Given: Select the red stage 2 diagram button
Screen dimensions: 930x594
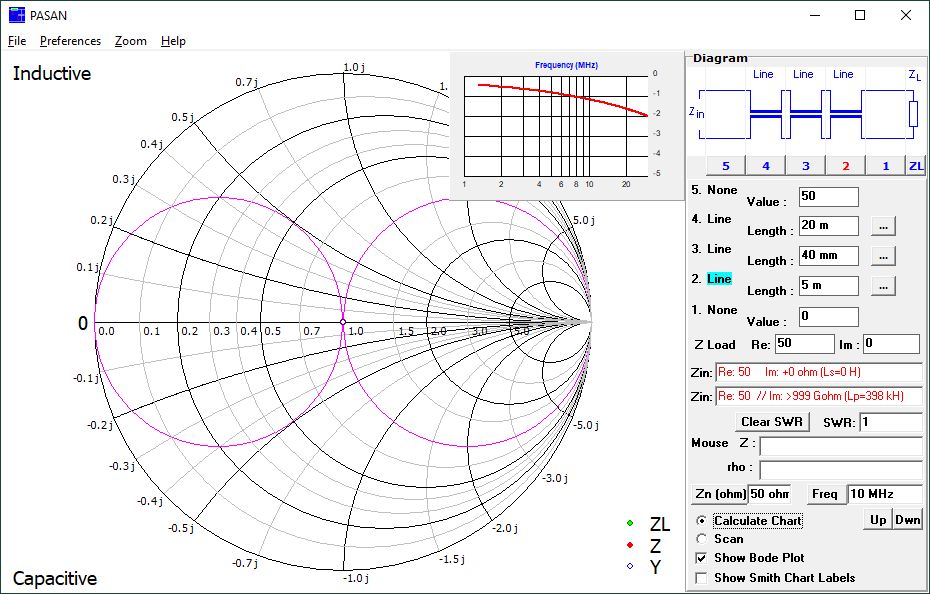Looking at the screenshot, I should click(x=846, y=166).
